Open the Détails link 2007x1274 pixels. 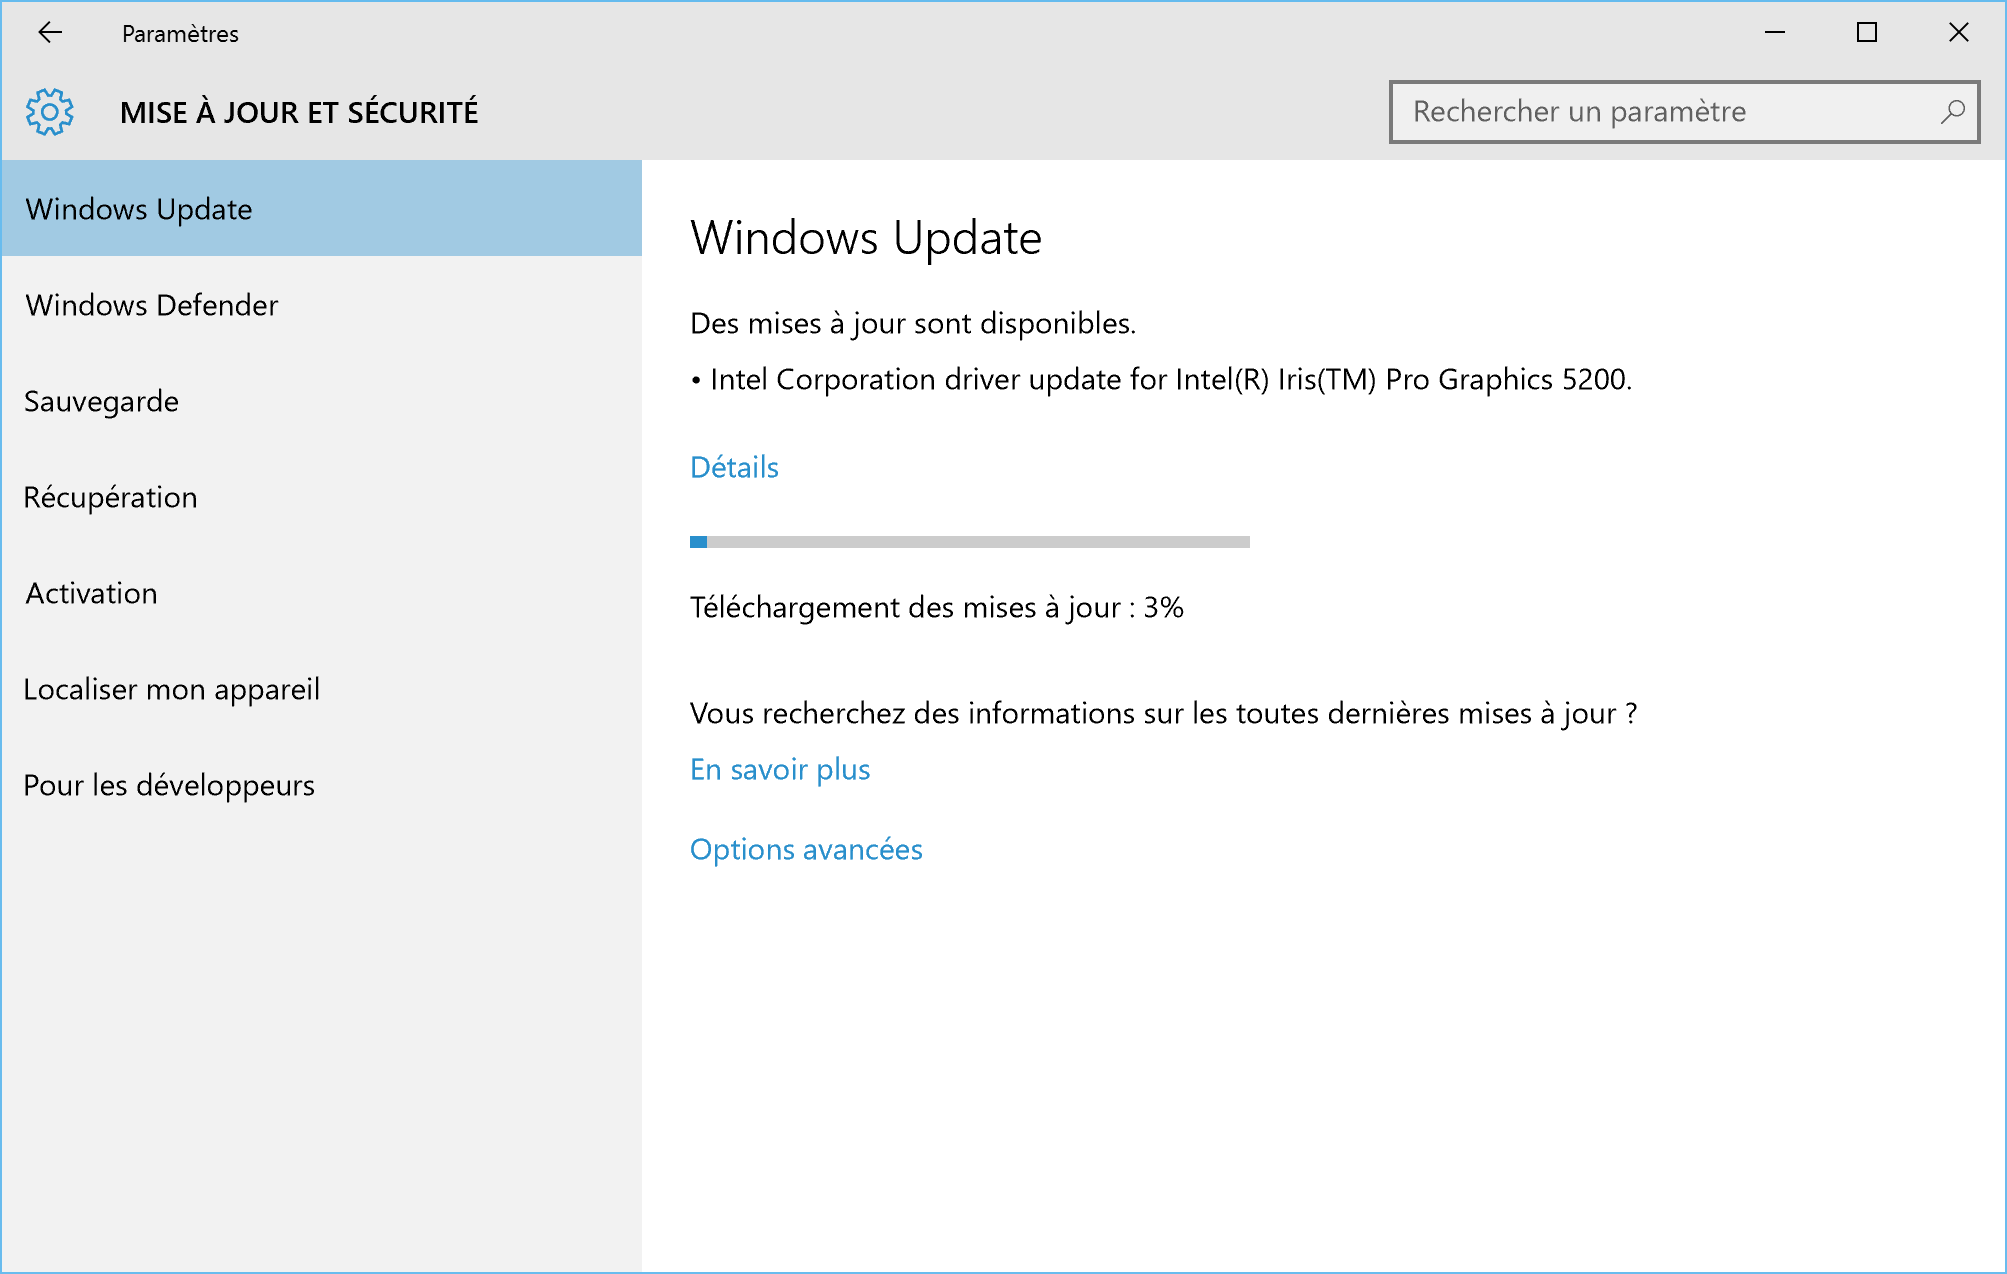click(x=734, y=467)
